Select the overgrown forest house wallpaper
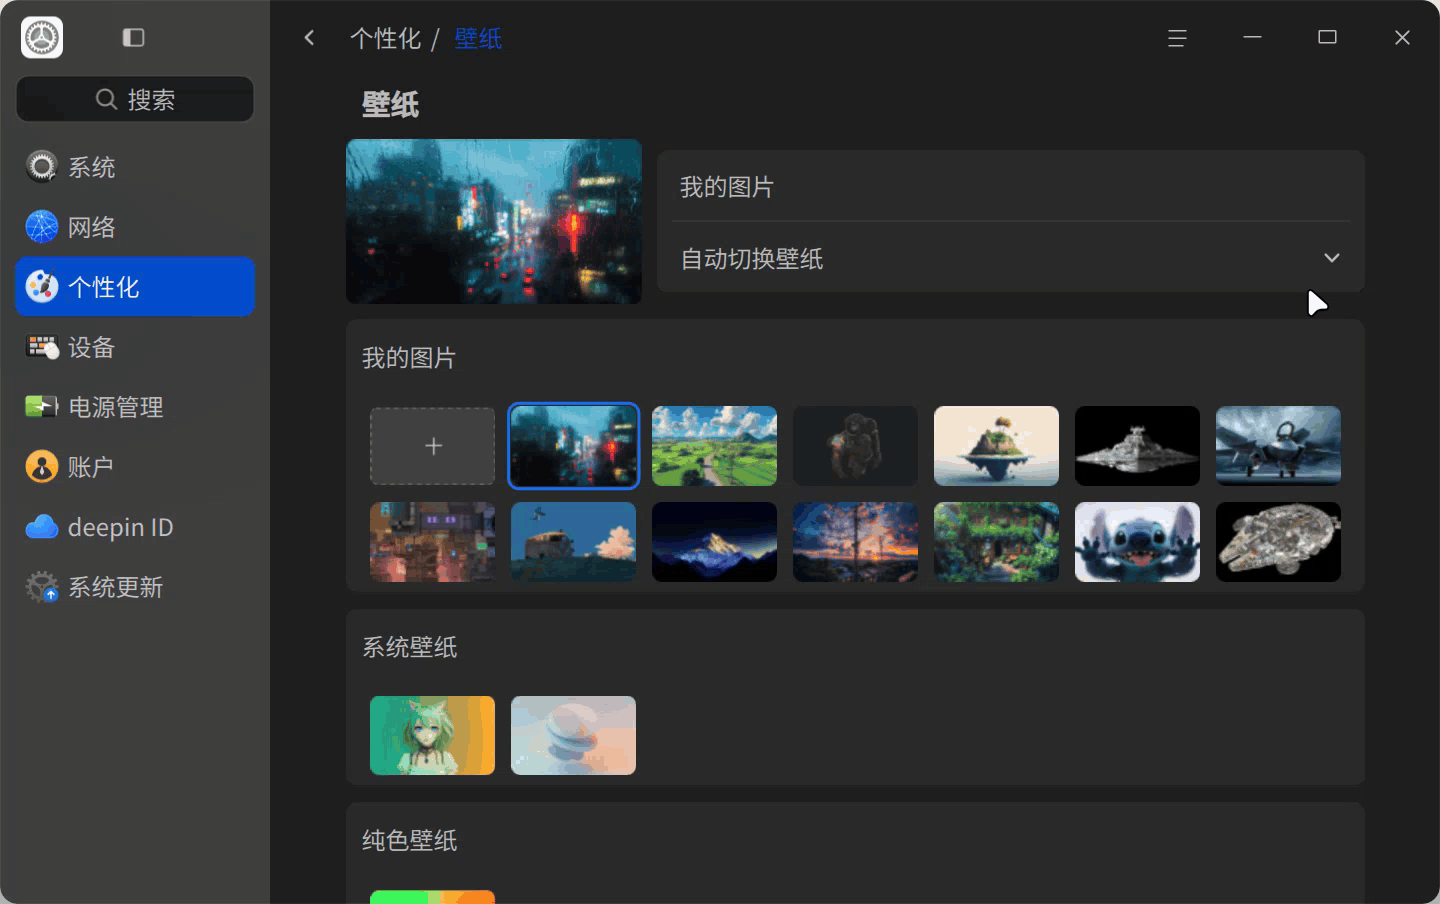Image resolution: width=1440 pixels, height=904 pixels. coord(996,542)
